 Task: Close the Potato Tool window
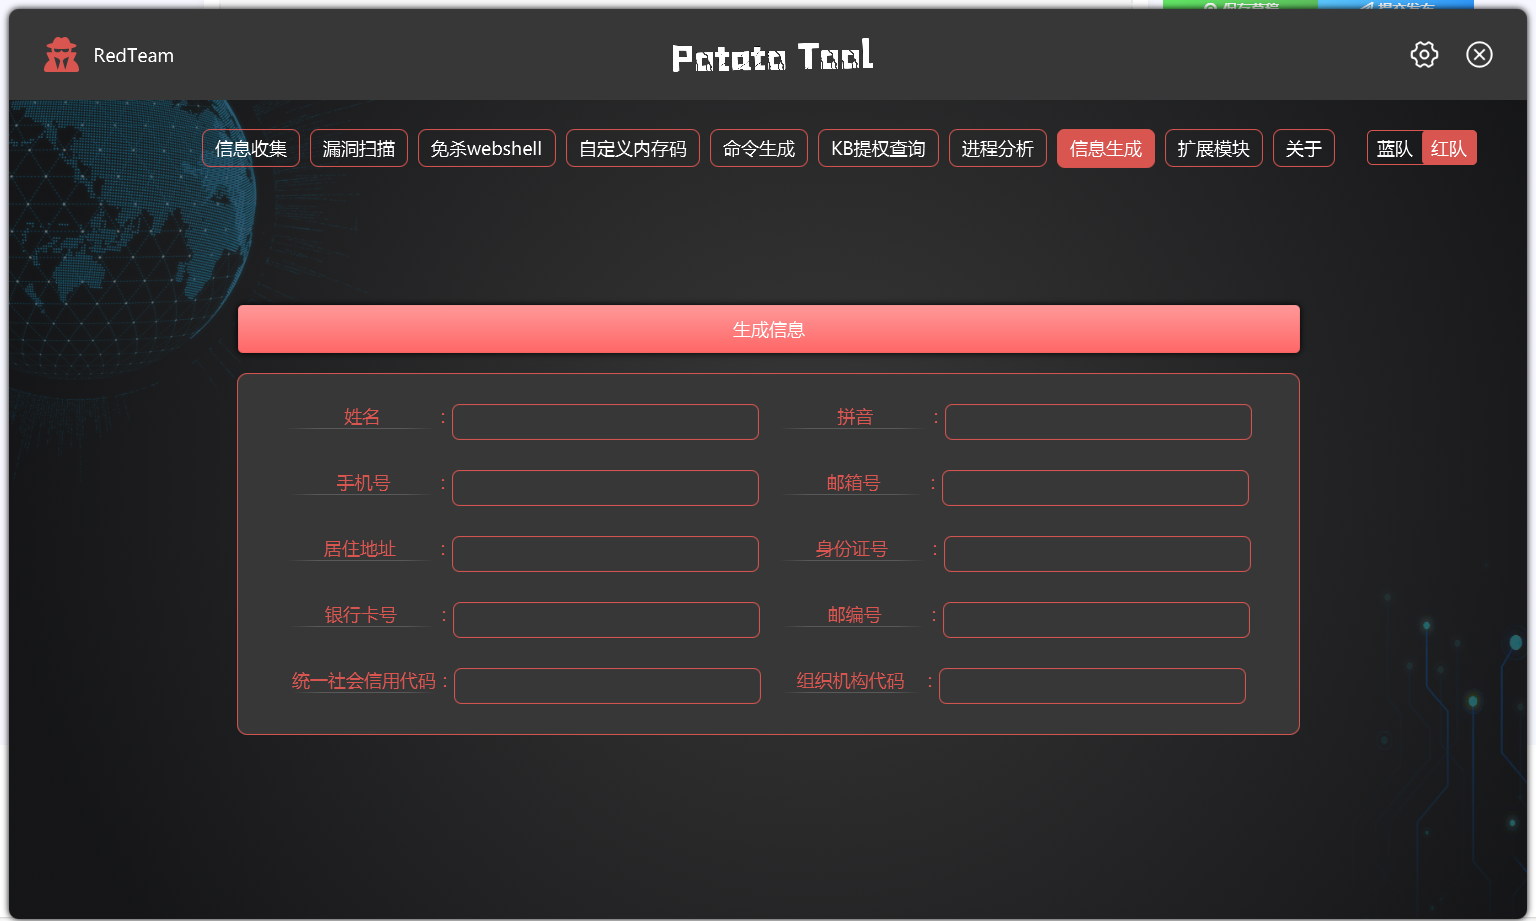1479,55
